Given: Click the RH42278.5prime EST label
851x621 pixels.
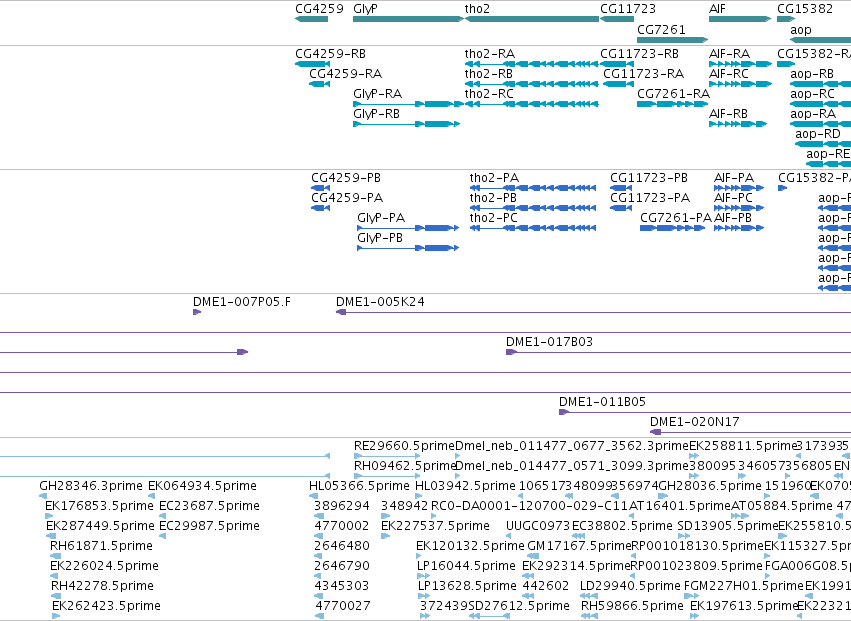Looking at the screenshot, I should 103,586.
